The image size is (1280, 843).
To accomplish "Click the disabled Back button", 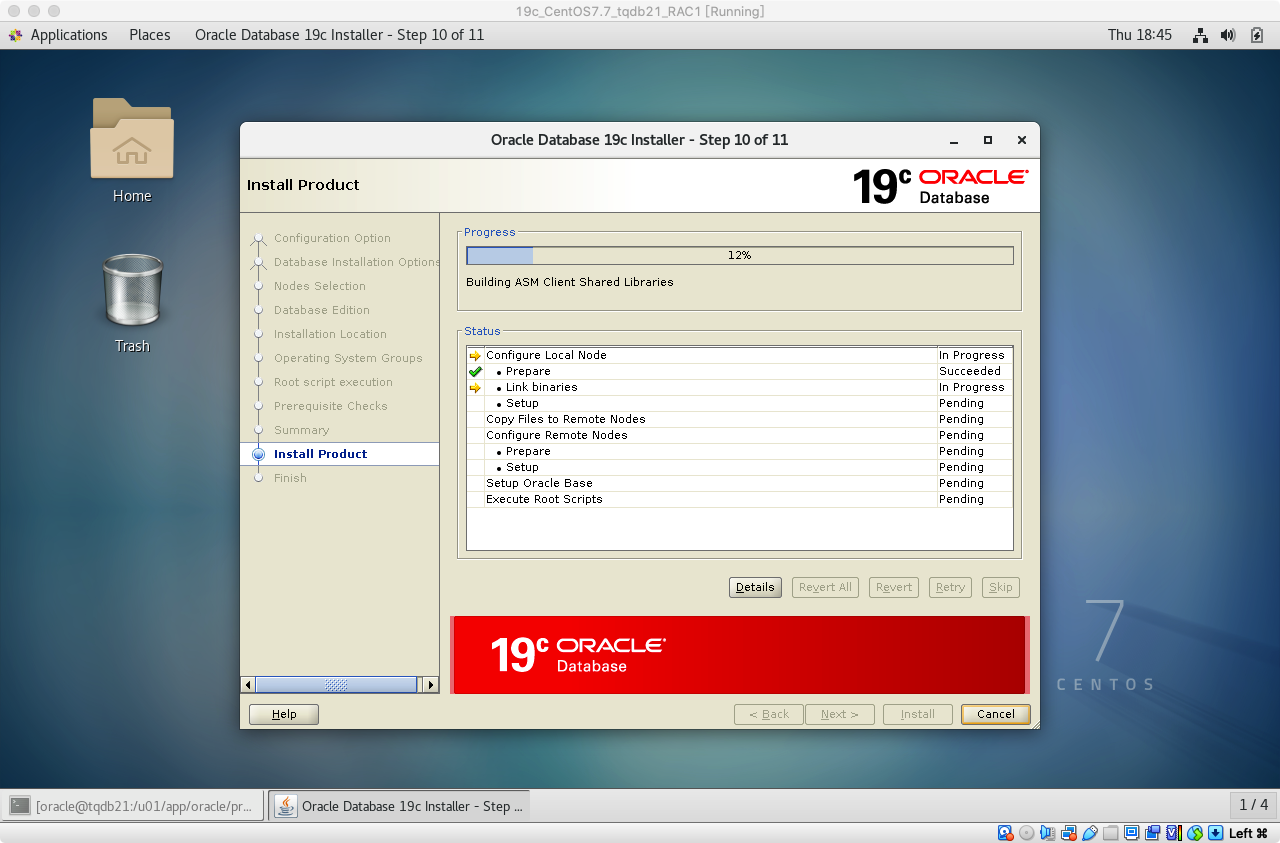I will pyautogui.click(x=768, y=714).
